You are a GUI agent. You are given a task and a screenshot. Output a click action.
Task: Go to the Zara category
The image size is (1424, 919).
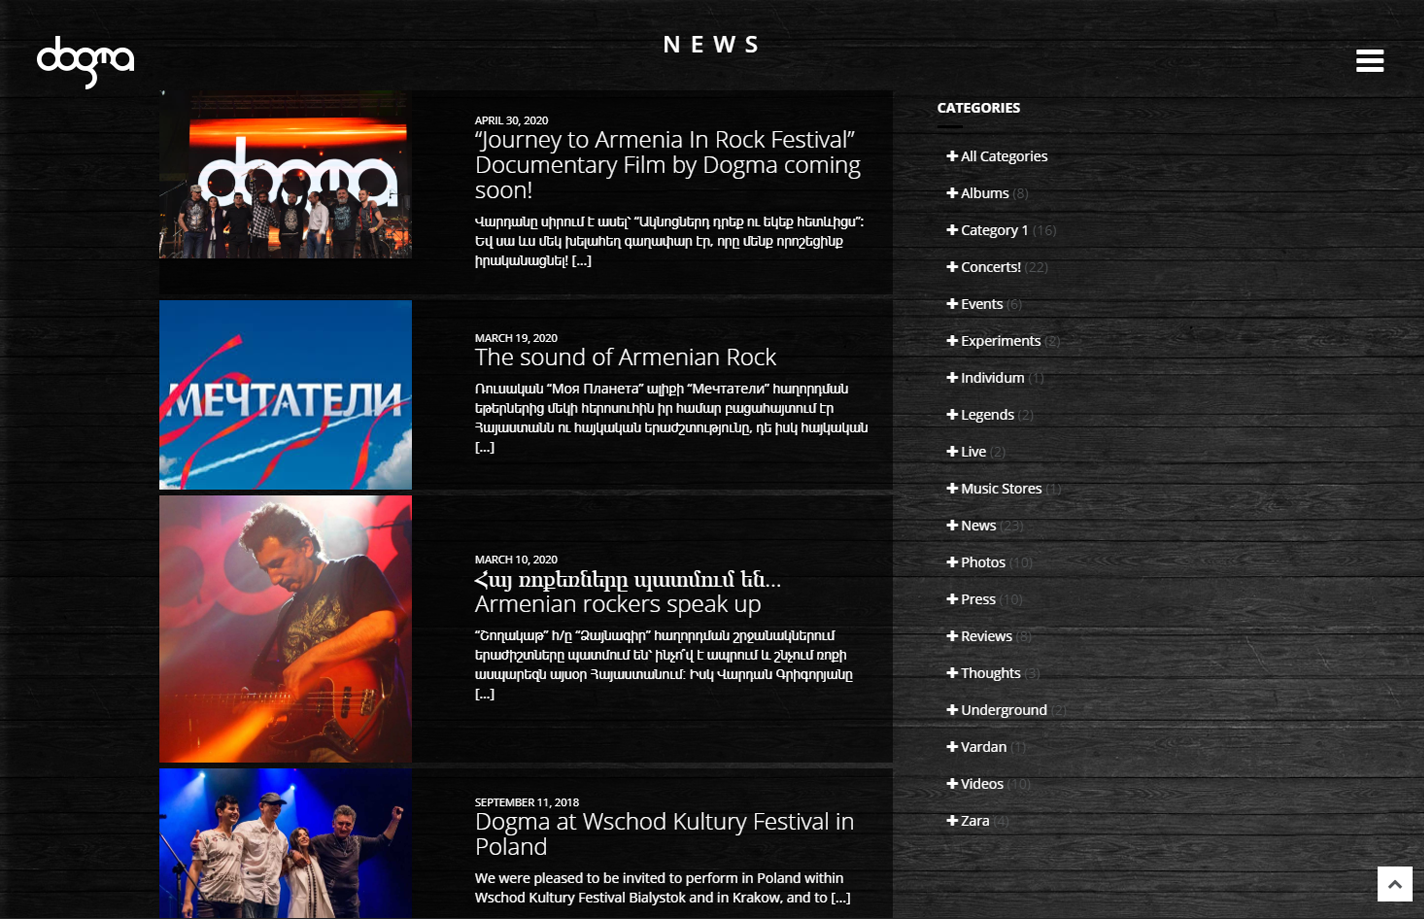tap(975, 822)
